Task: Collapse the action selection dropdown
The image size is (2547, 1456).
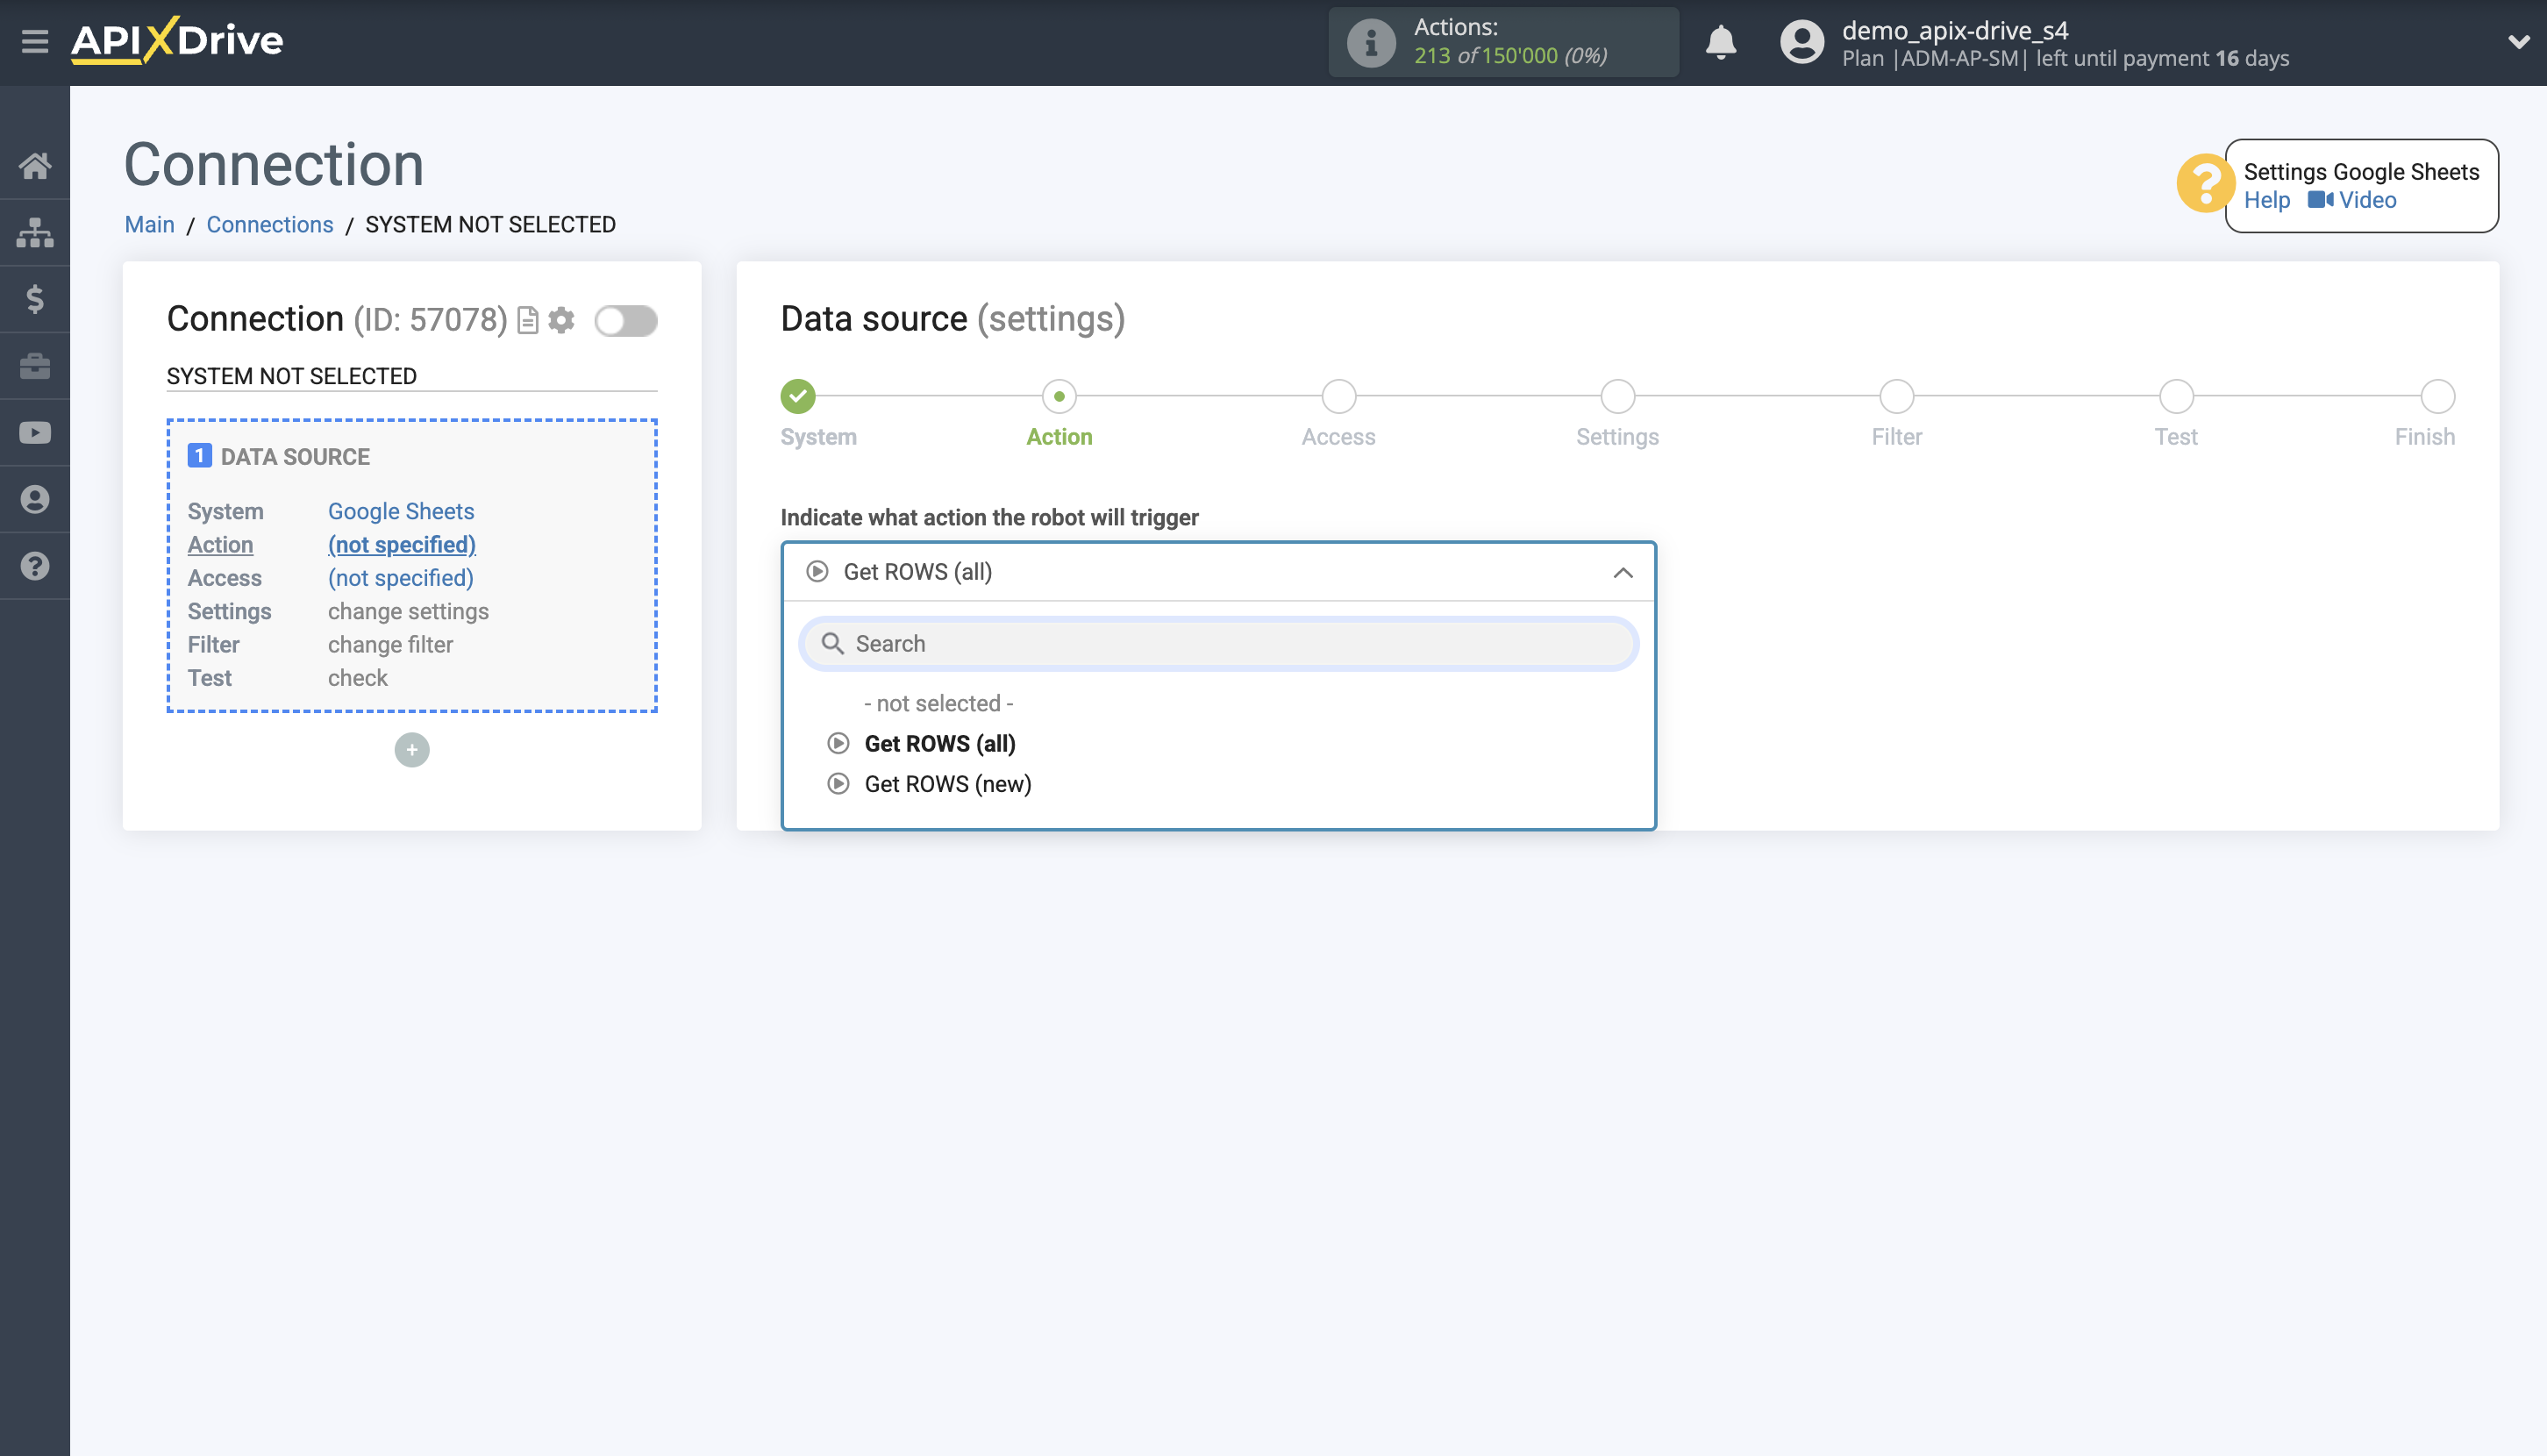Action: click(x=1621, y=571)
